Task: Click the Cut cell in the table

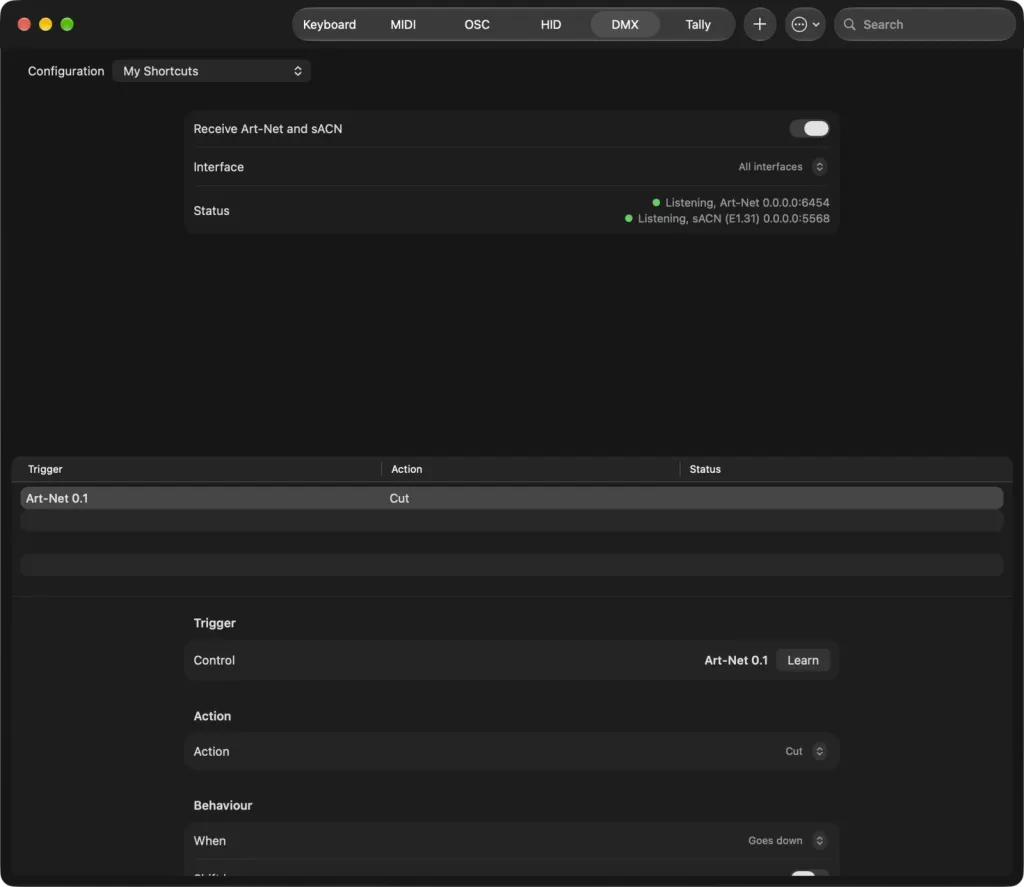Action: pyautogui.click(x=399, y=498)
